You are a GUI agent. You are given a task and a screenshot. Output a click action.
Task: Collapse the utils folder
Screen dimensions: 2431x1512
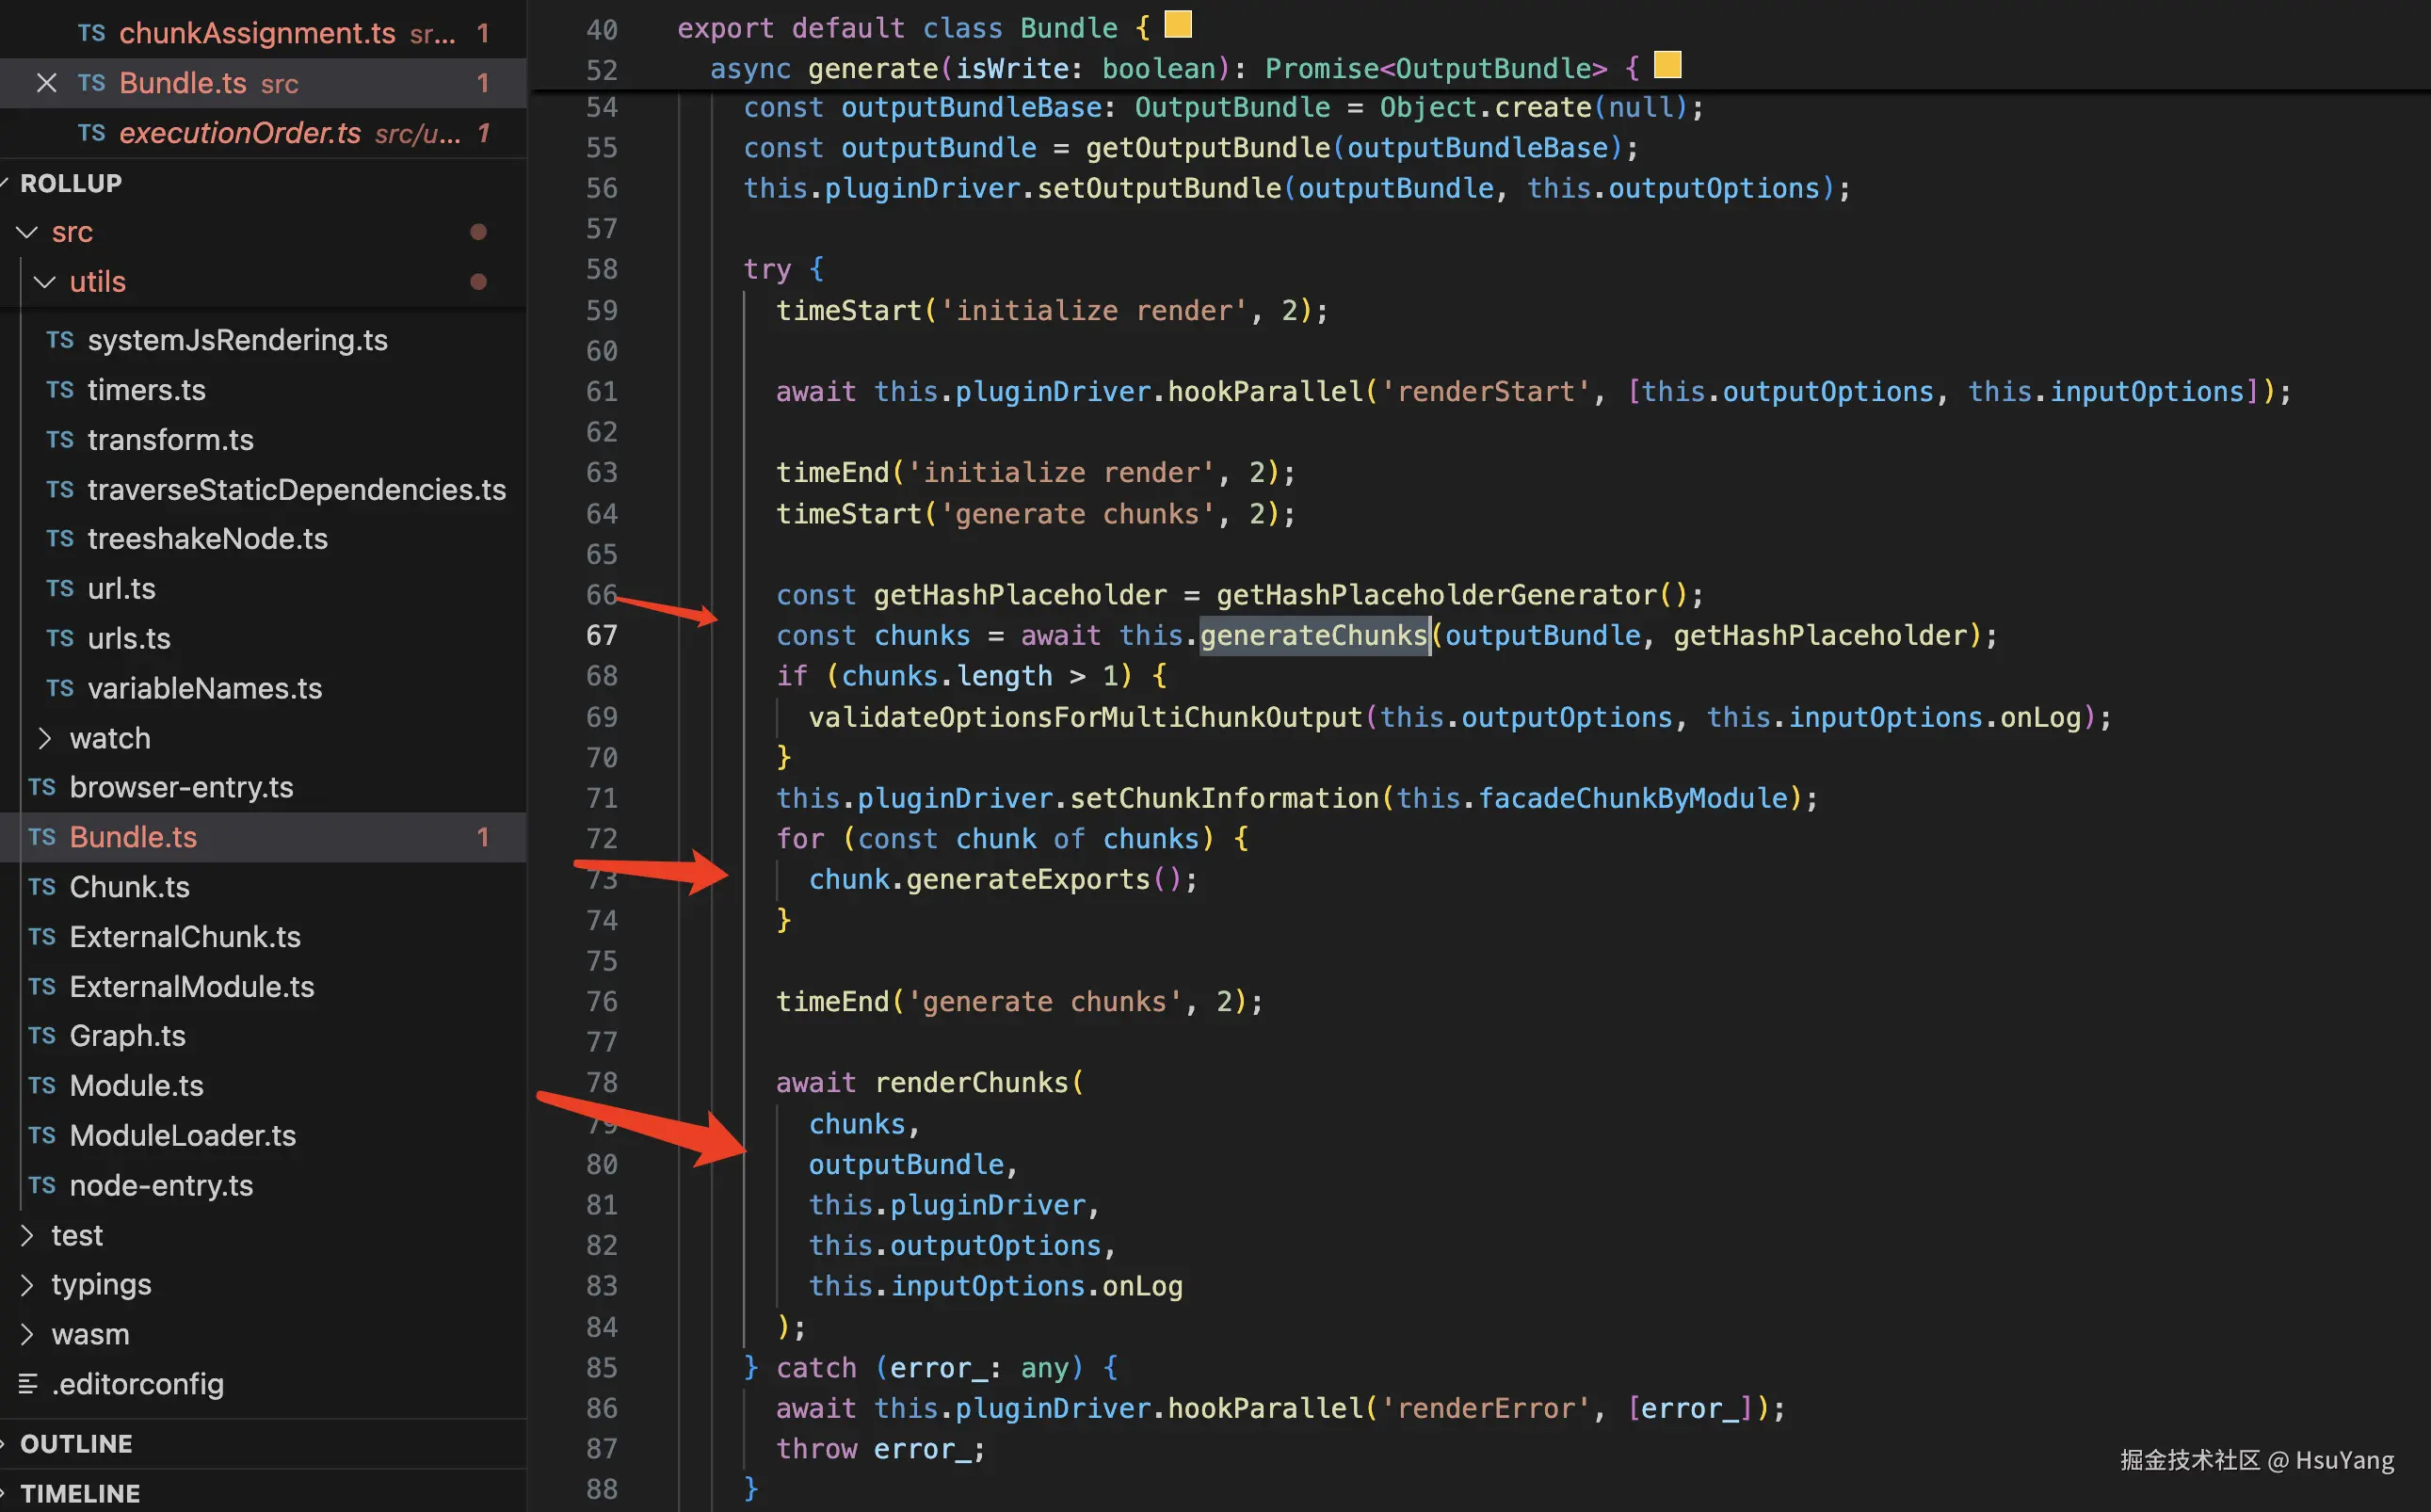pyautogui.click(x=45, y=282)
